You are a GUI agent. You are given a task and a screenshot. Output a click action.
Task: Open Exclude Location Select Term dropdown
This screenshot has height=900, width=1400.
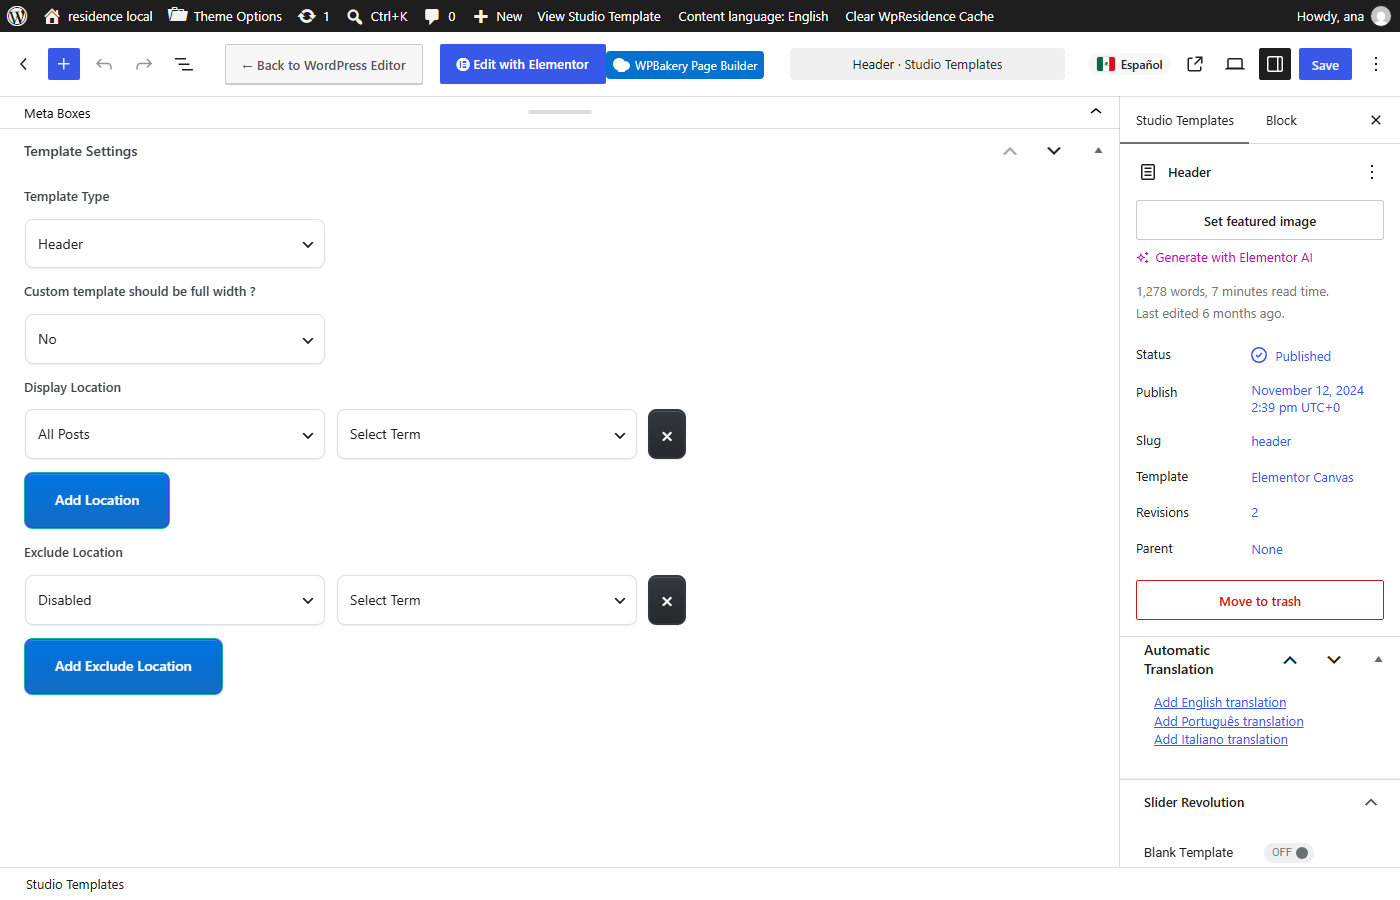487,600
